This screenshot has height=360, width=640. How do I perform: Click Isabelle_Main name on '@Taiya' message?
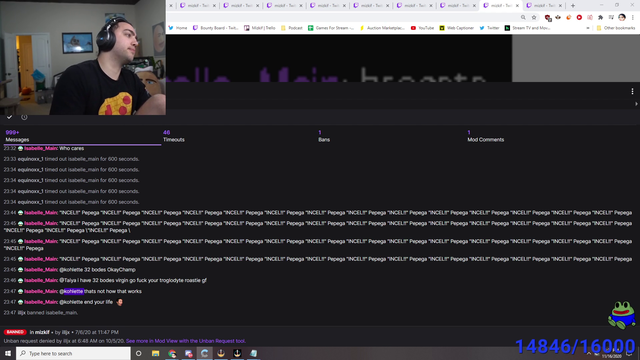pos(40,280)
